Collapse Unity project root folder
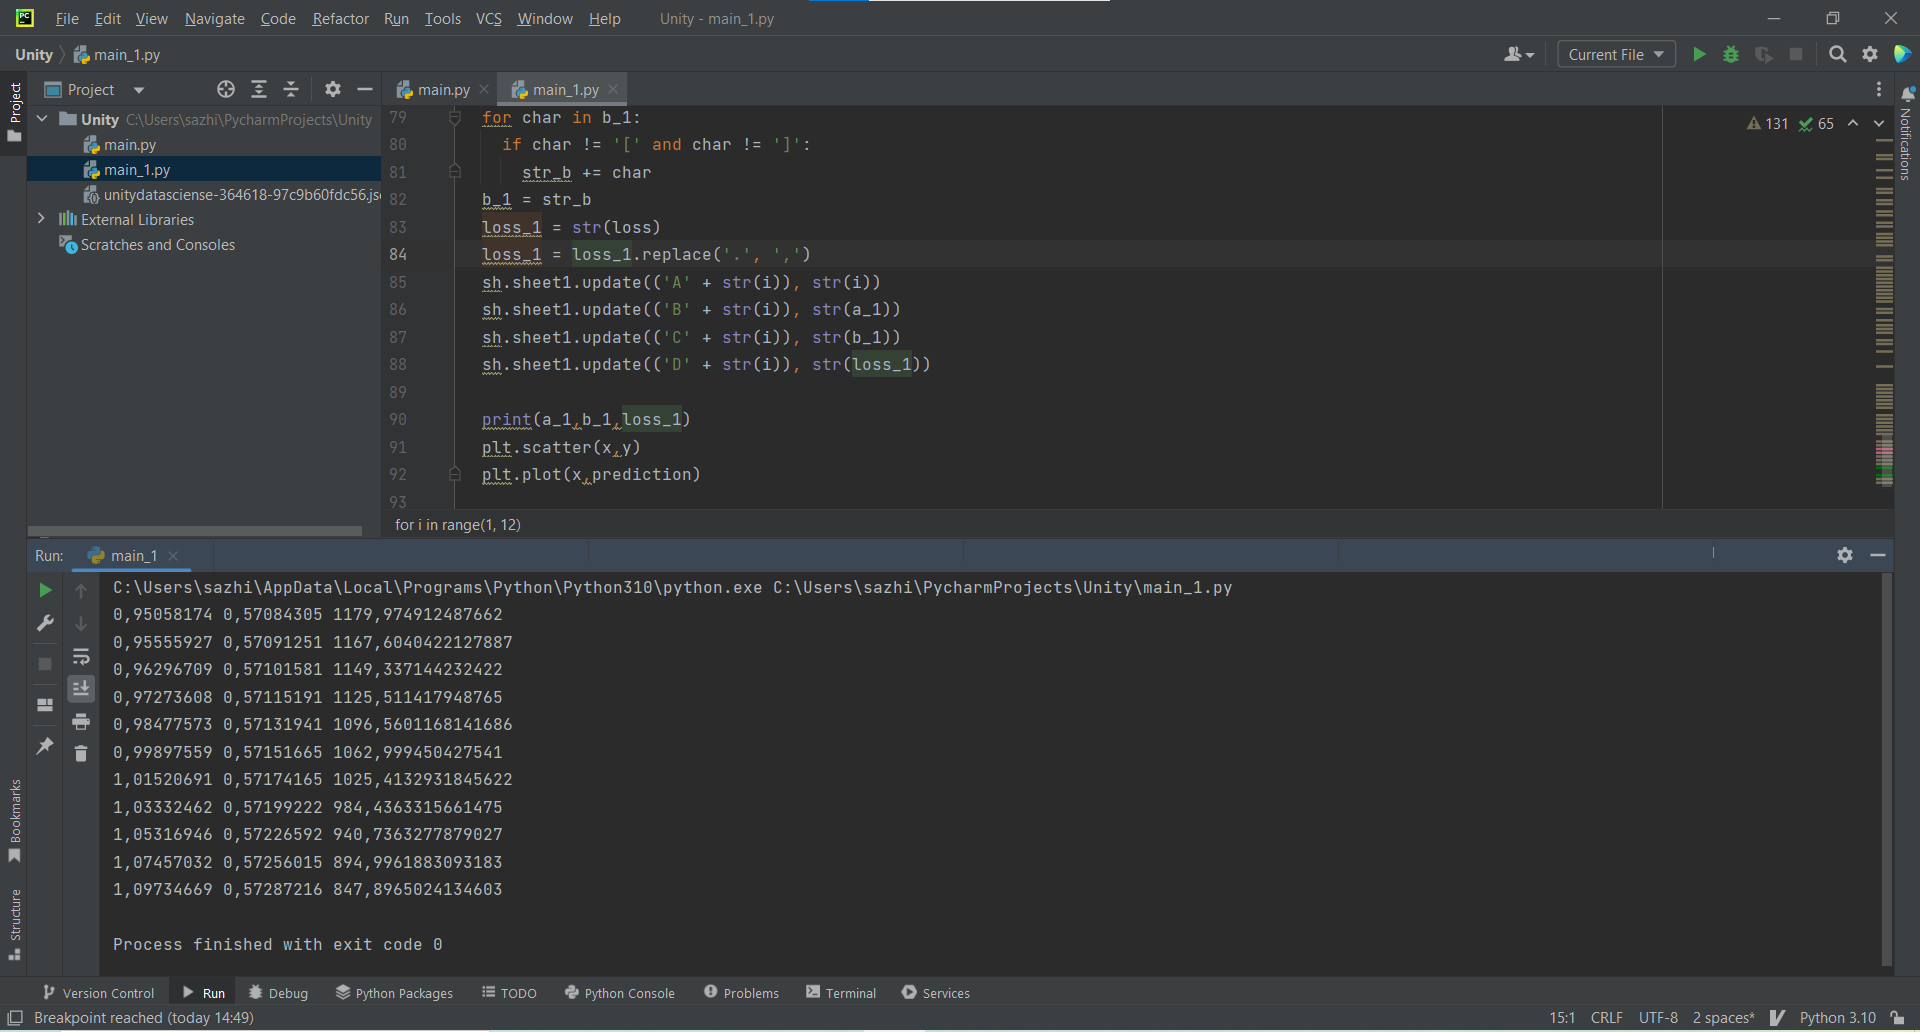Screen dimensions: 1920x1032 (42, 119)
